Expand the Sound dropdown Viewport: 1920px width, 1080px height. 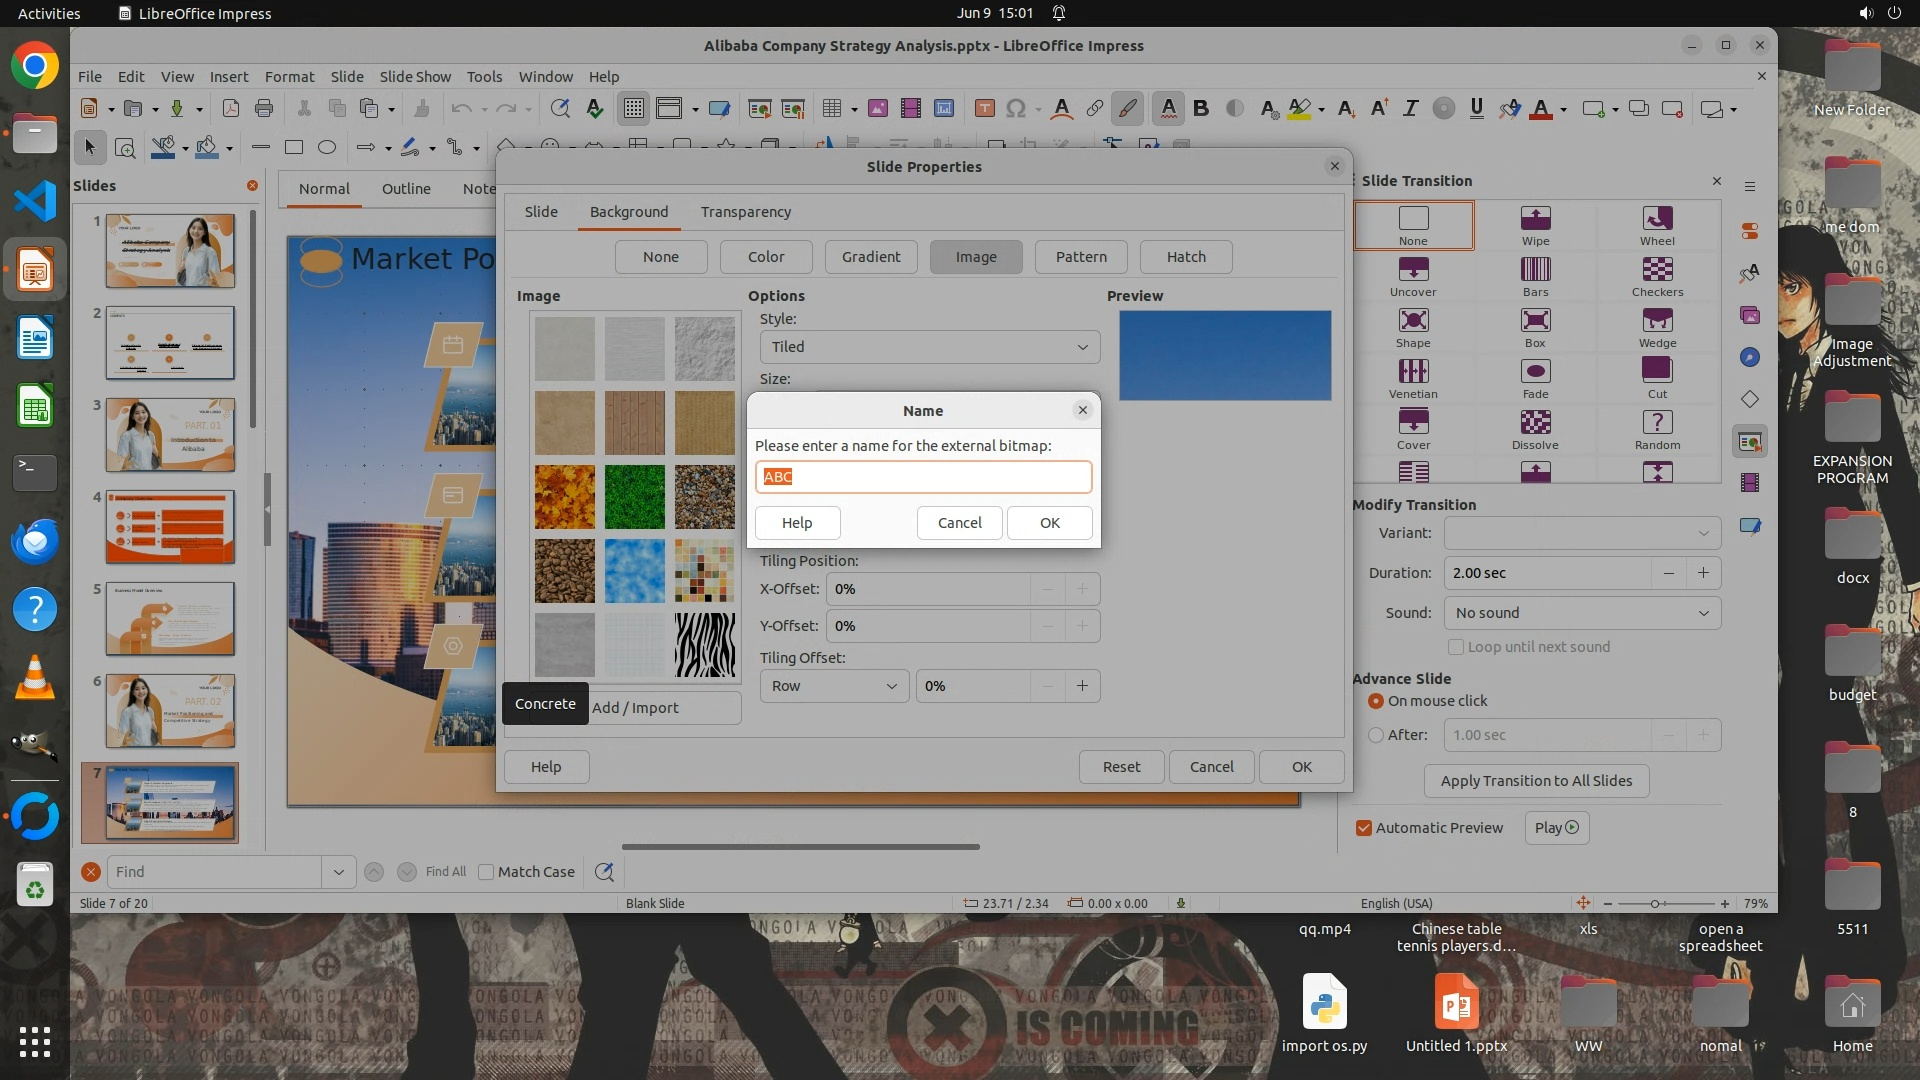click(1582, 613)
